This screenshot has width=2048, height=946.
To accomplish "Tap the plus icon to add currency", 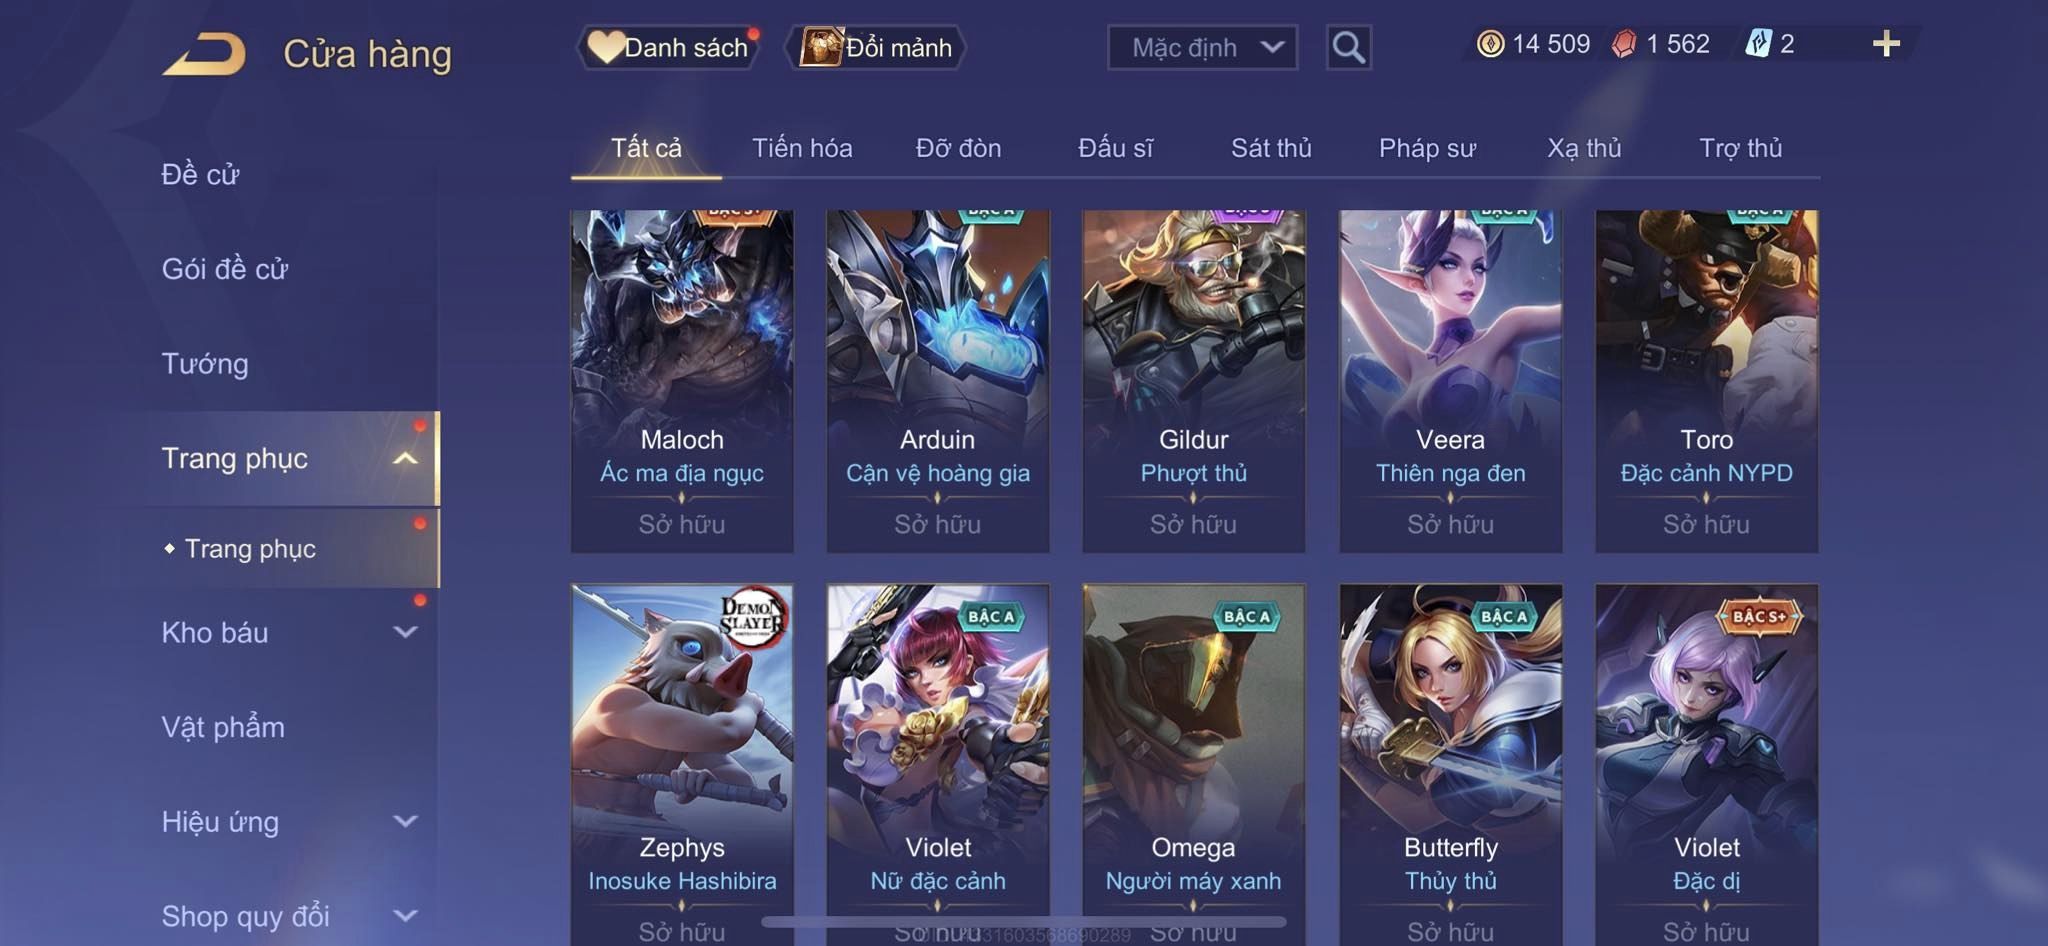I will click(x=1886, y=44).
